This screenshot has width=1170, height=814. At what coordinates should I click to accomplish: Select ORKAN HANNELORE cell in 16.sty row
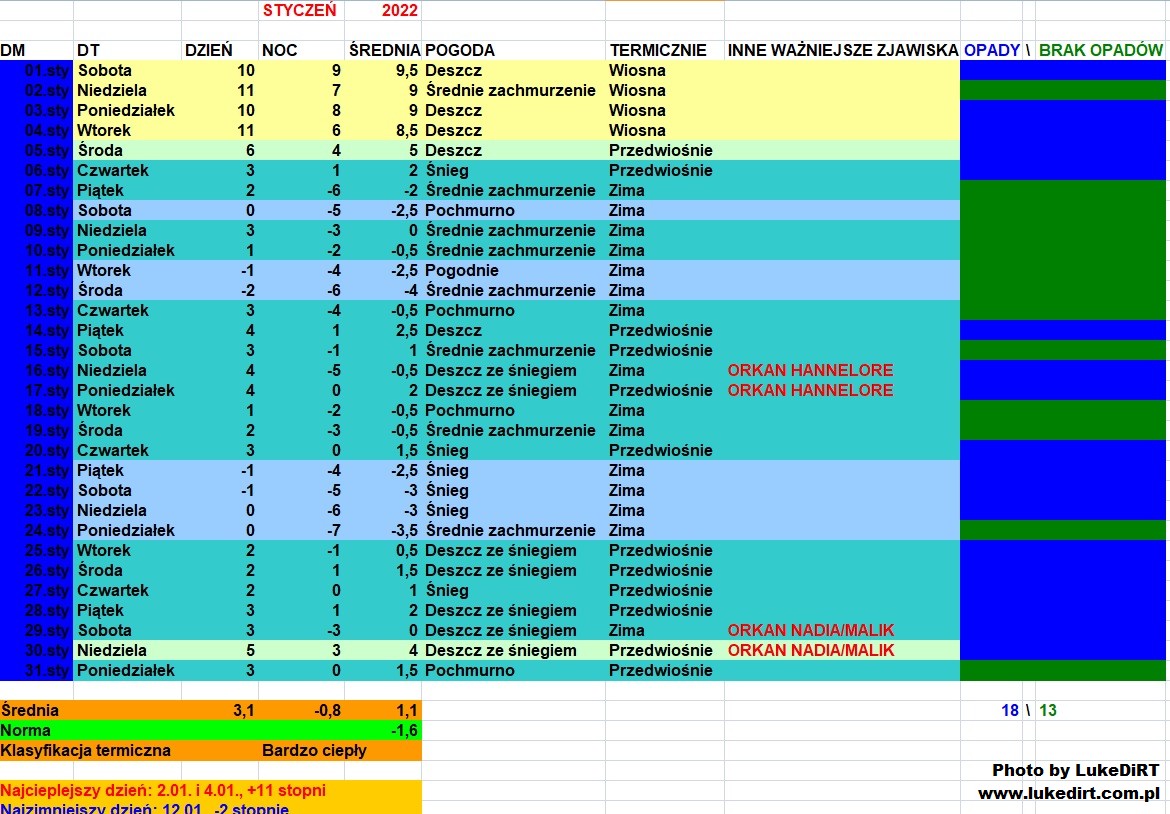point(810,370)
